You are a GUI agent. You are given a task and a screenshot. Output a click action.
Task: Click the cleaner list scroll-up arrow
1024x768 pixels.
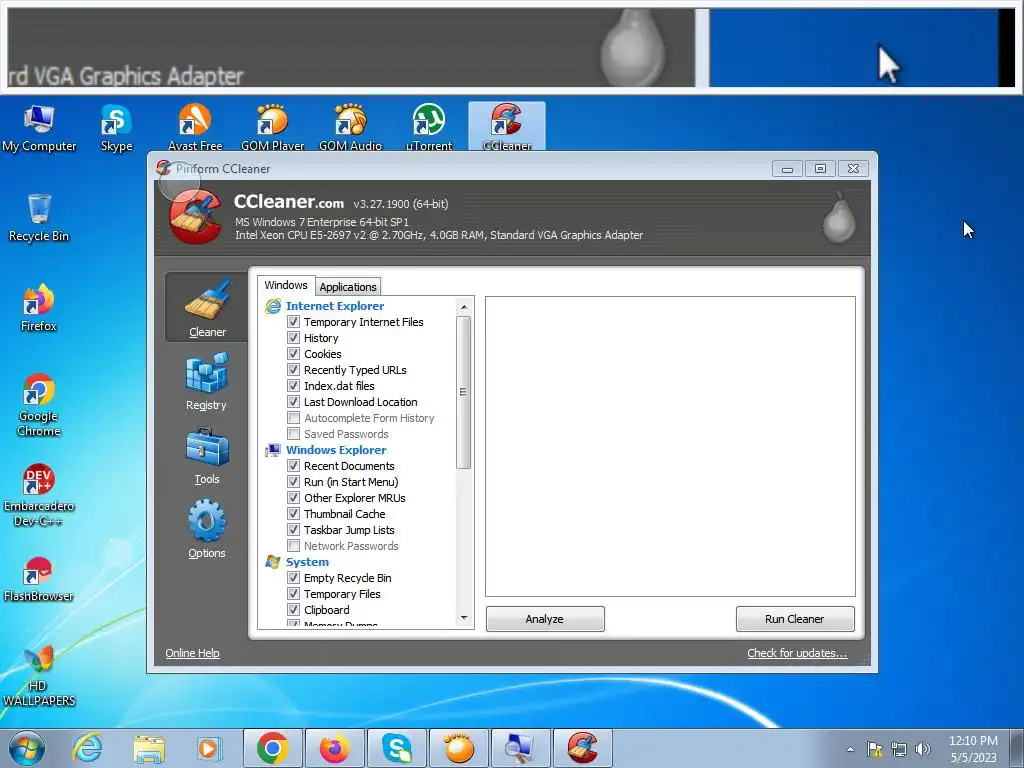464,307
